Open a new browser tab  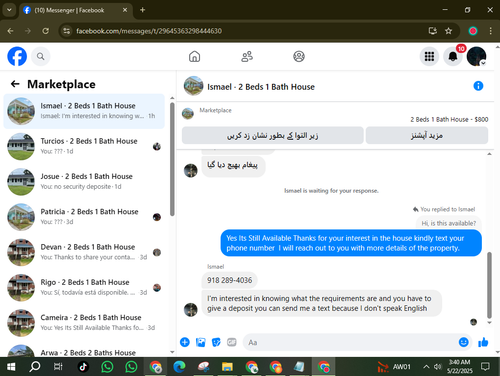tap(142, 10)
